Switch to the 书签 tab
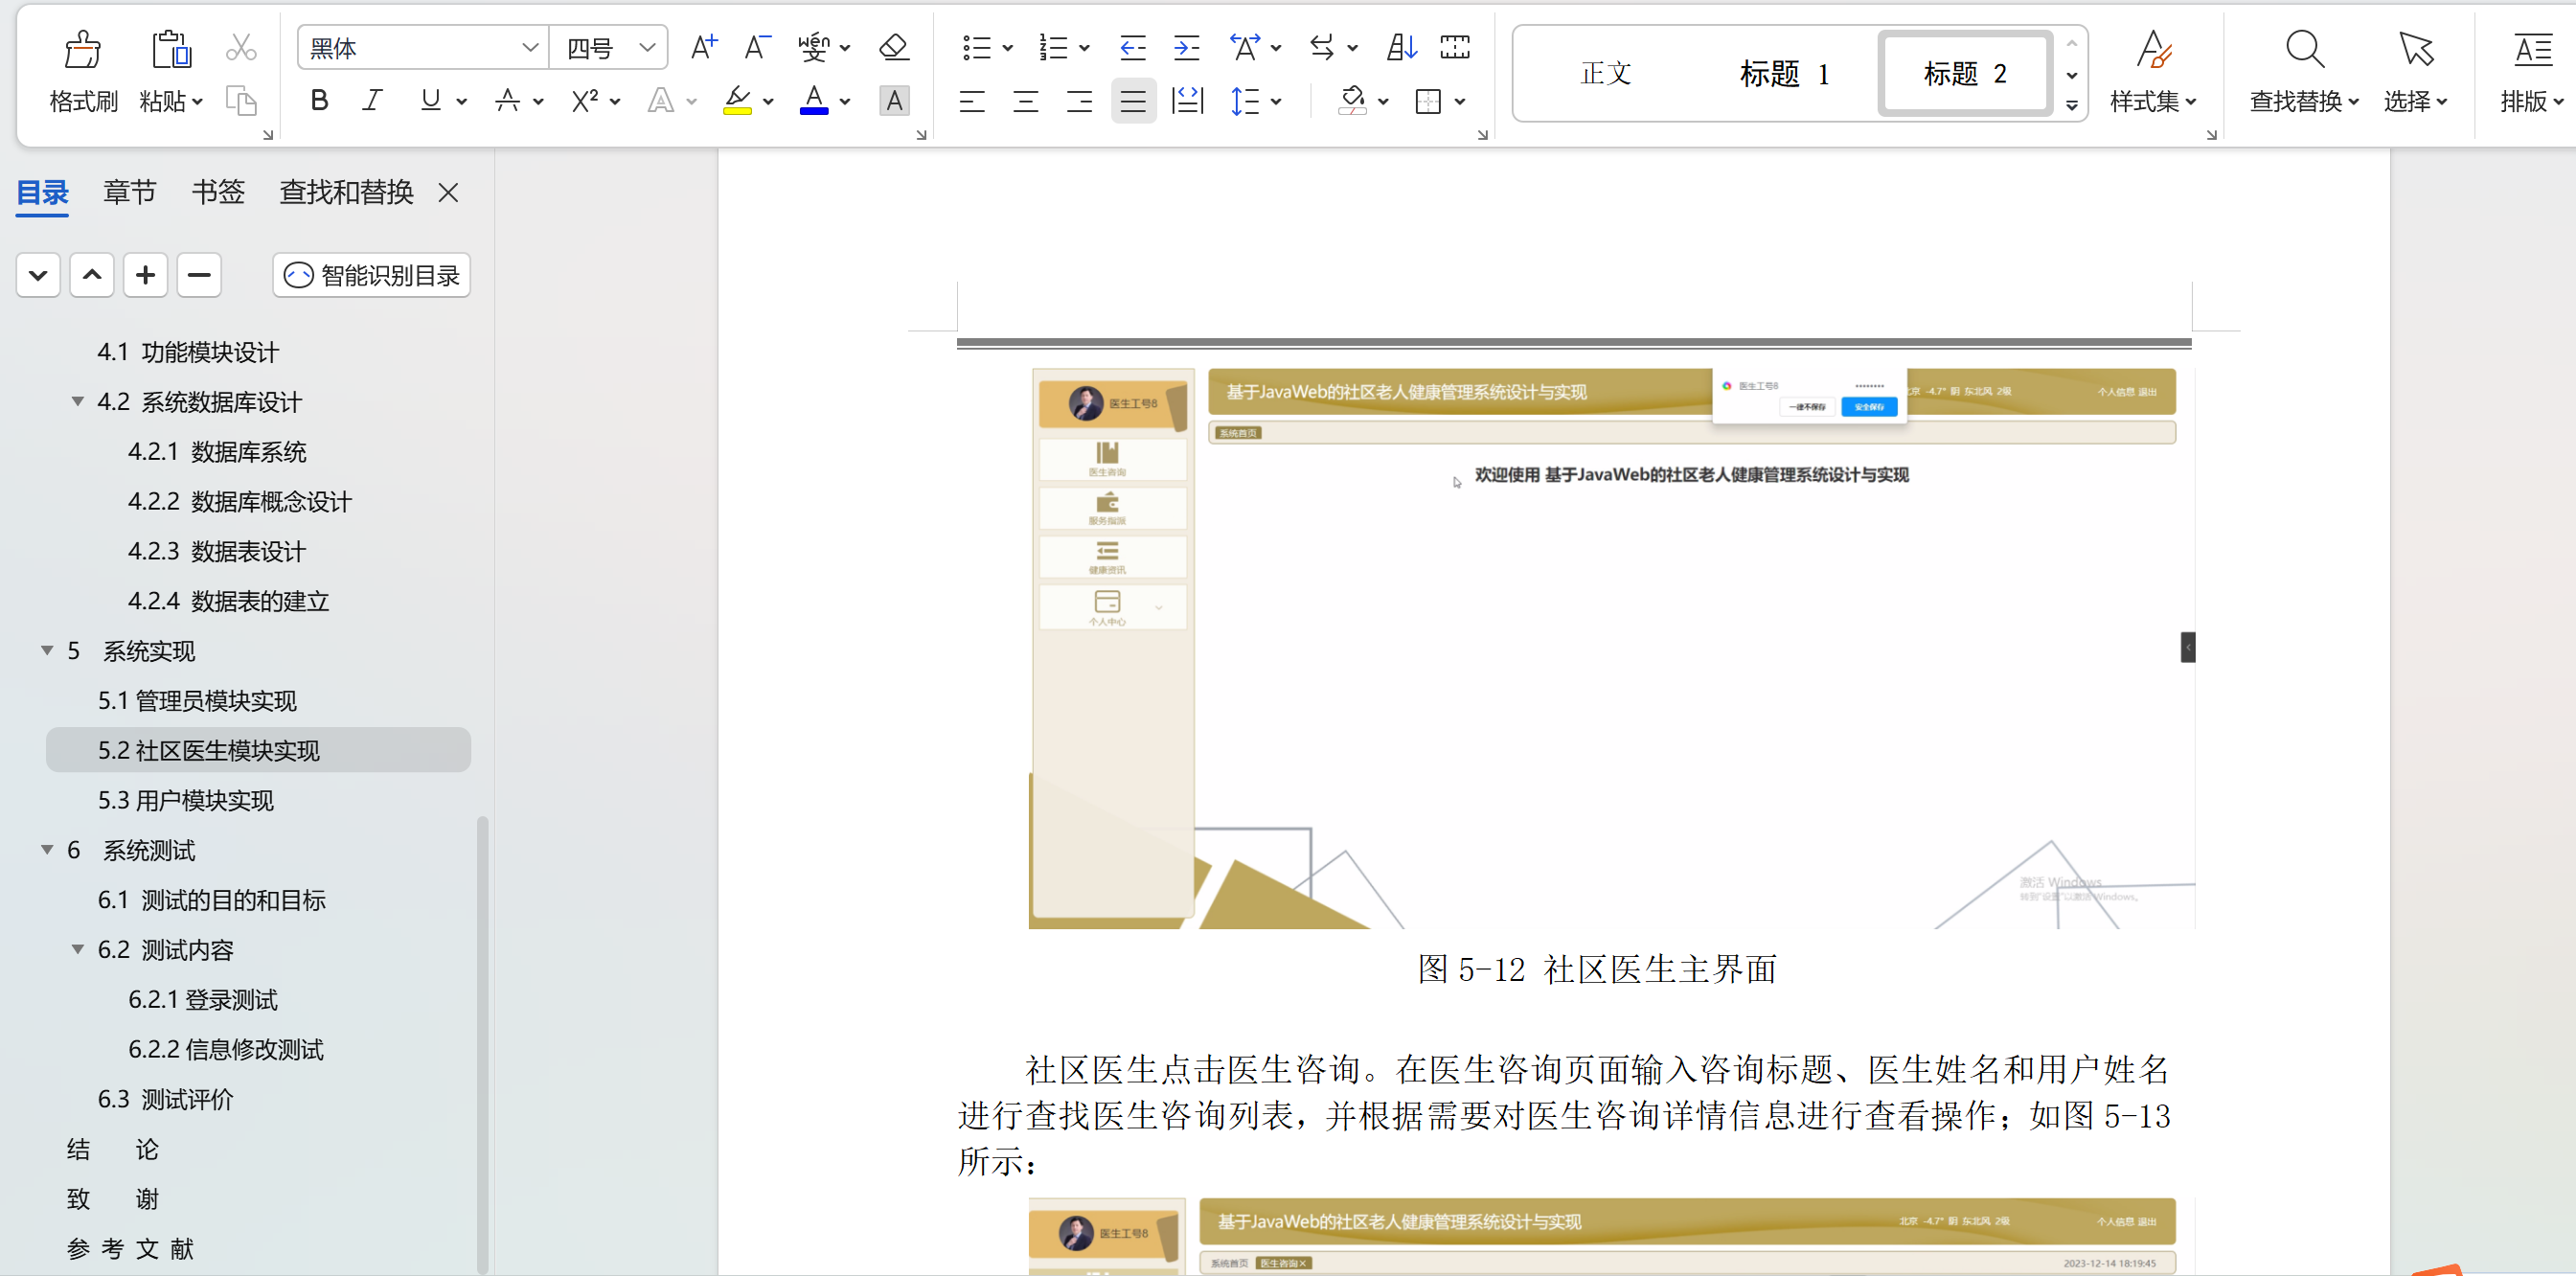 pos(217,192)
